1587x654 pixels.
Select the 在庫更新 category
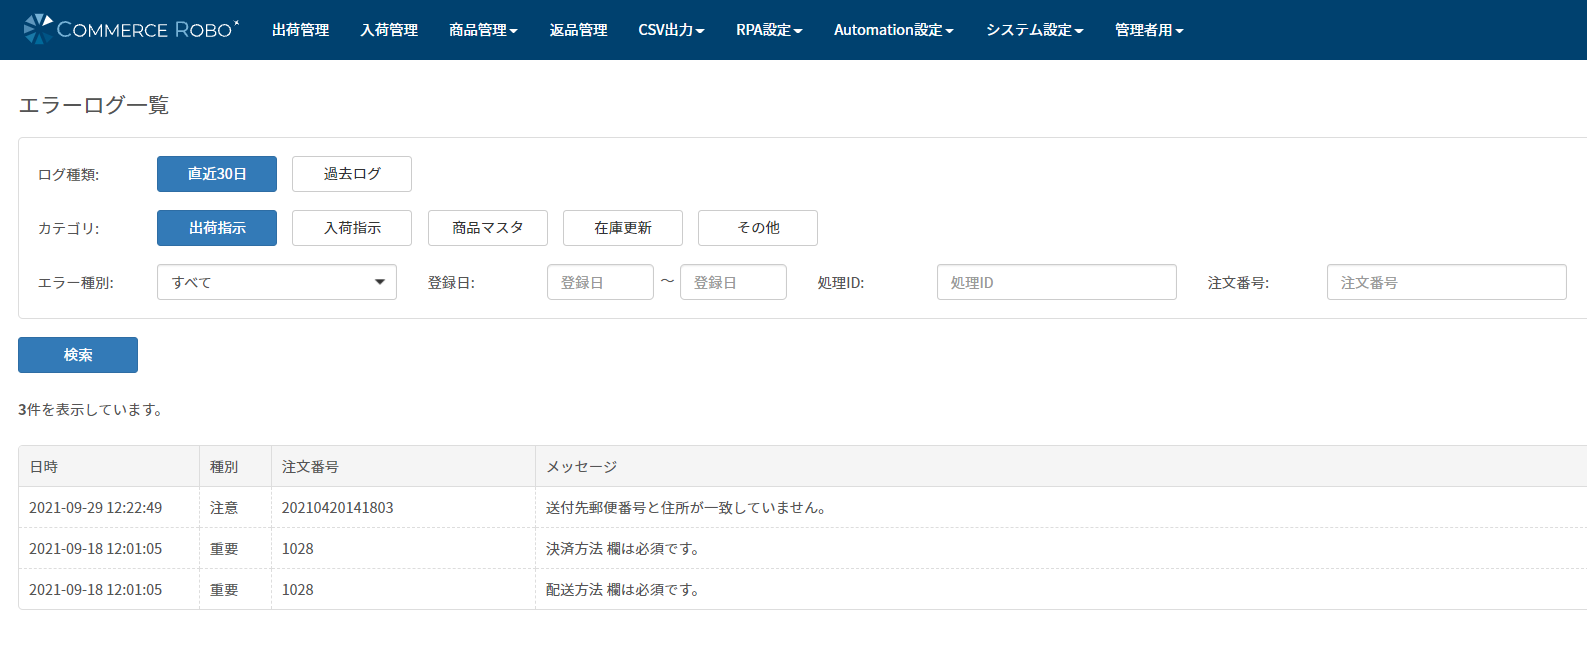[623, 228]
